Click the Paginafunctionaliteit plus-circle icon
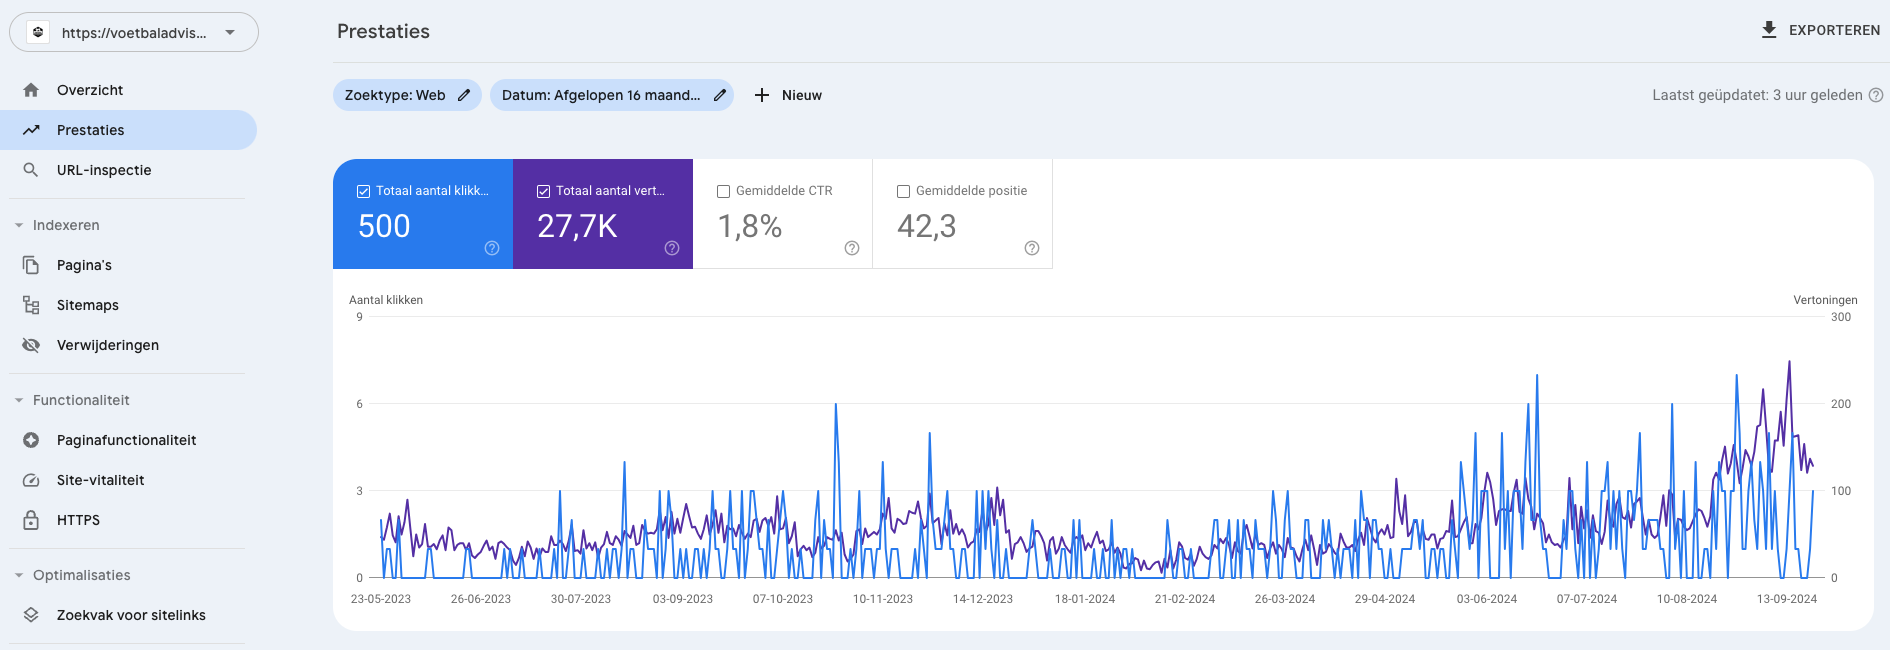Image resolution: width=1890 pixels, height=650 pixels. [31, 440]
